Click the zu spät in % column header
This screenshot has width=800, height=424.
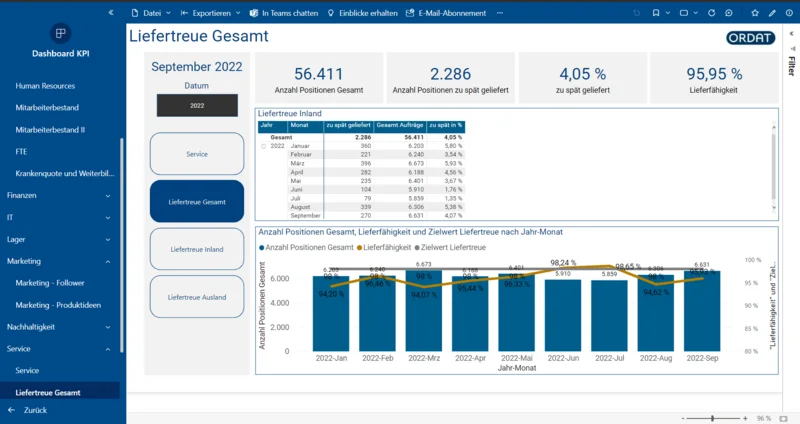(x=446, y=125)
